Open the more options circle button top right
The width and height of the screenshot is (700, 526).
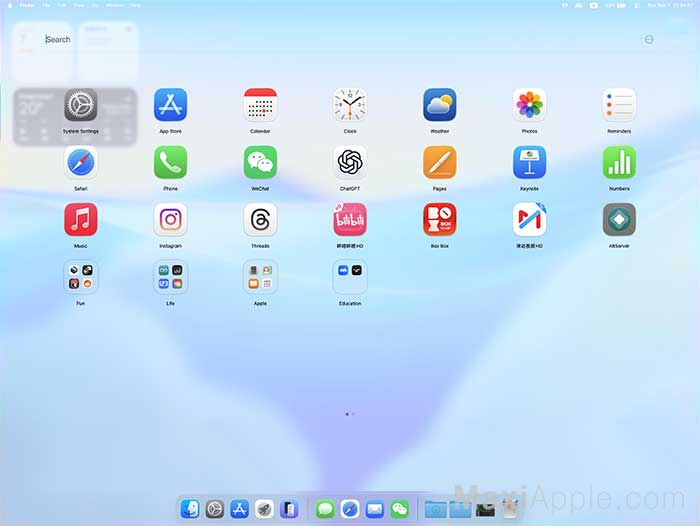click(x=649, y=39)
